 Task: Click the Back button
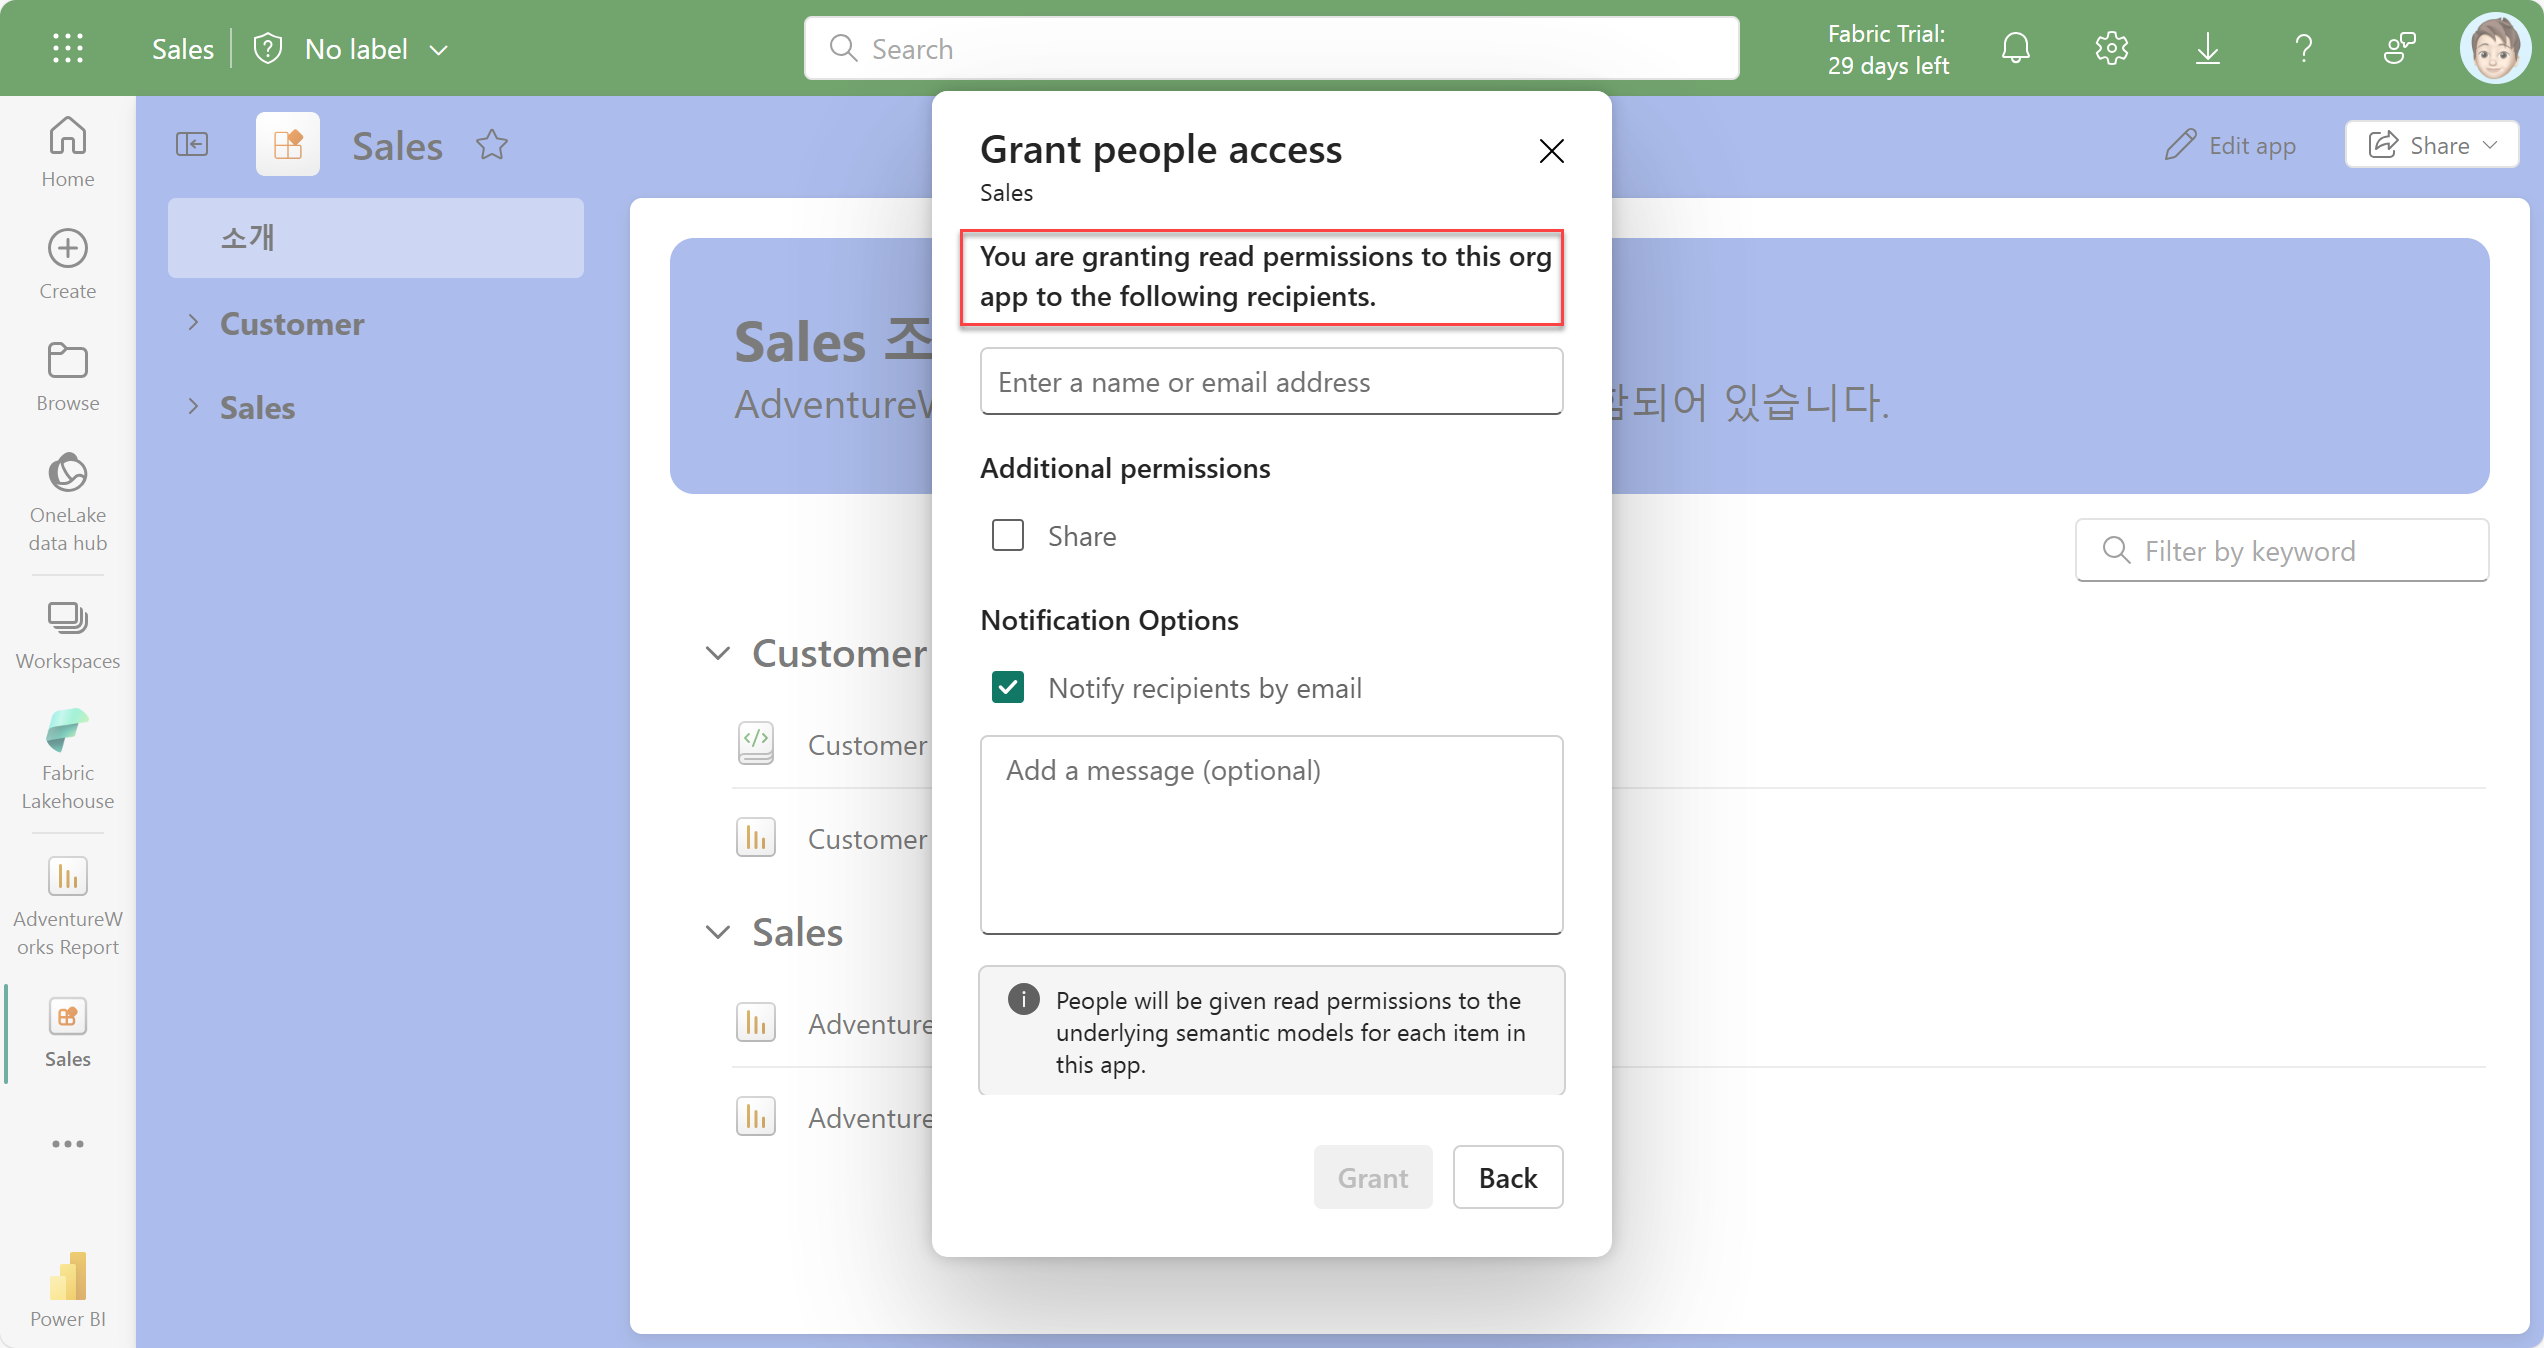1508,1177
